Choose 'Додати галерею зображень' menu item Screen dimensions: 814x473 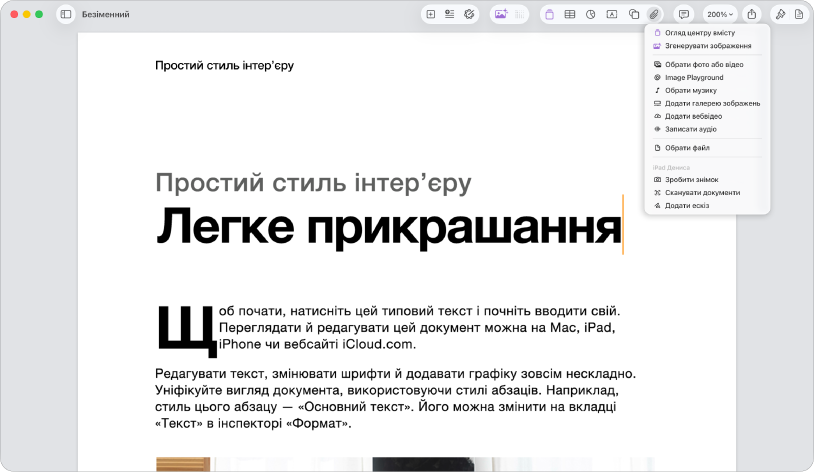pos(707,103)
